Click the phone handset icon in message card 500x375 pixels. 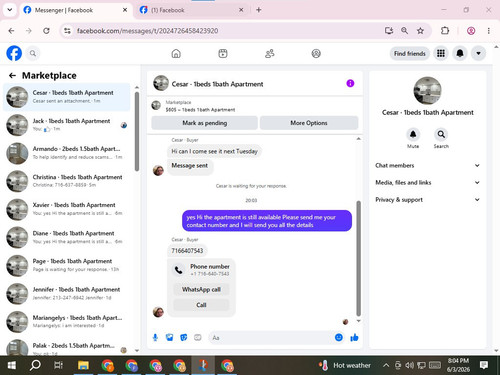179,270
